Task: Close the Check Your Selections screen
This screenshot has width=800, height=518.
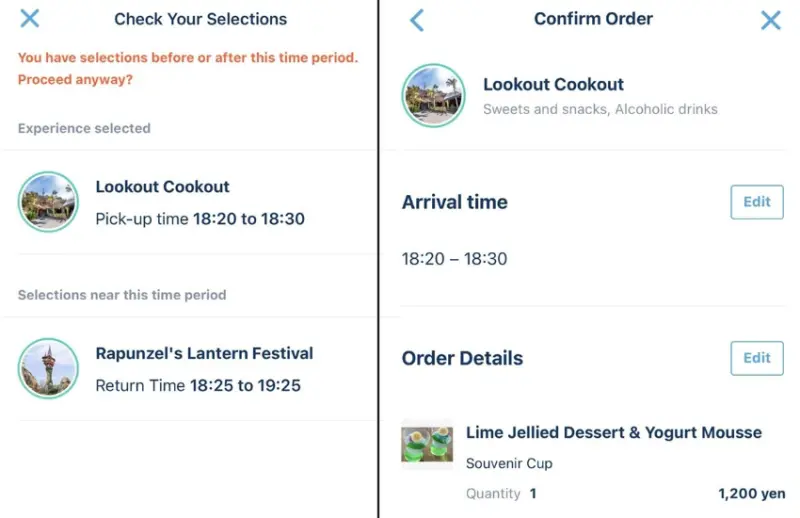Action: [x=30, y=18]
